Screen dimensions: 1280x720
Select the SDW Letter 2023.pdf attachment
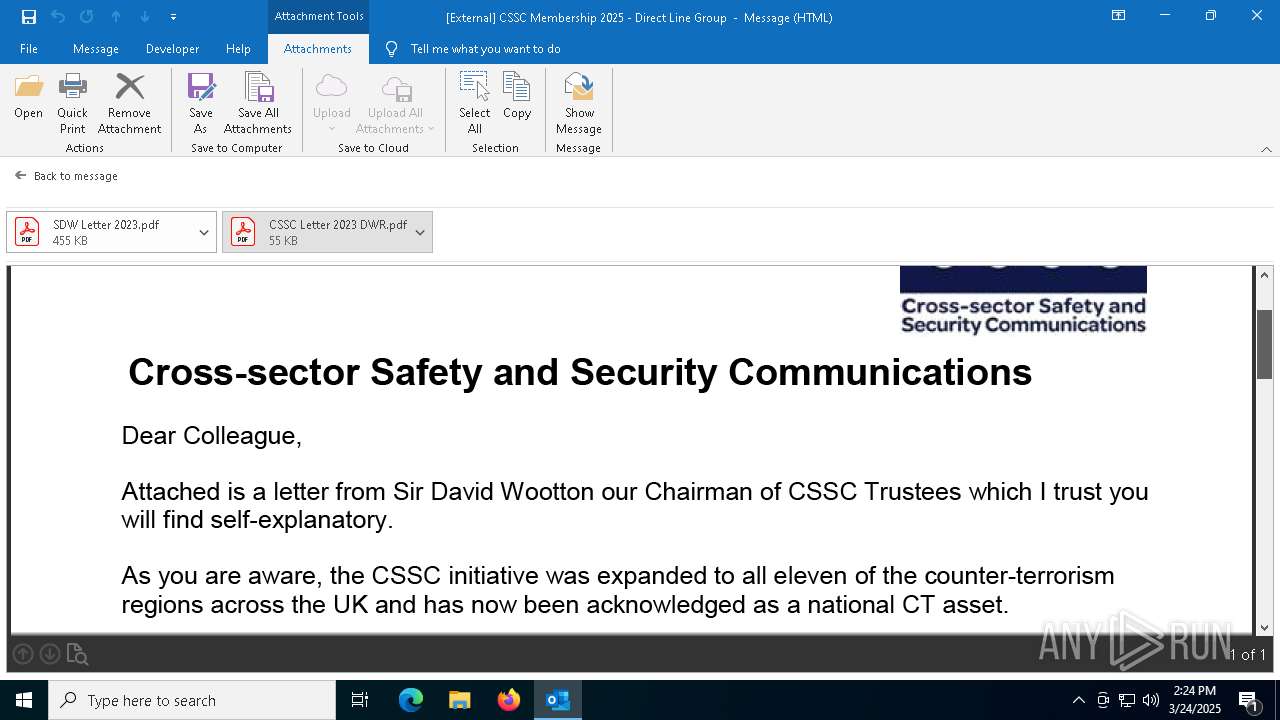101,232
